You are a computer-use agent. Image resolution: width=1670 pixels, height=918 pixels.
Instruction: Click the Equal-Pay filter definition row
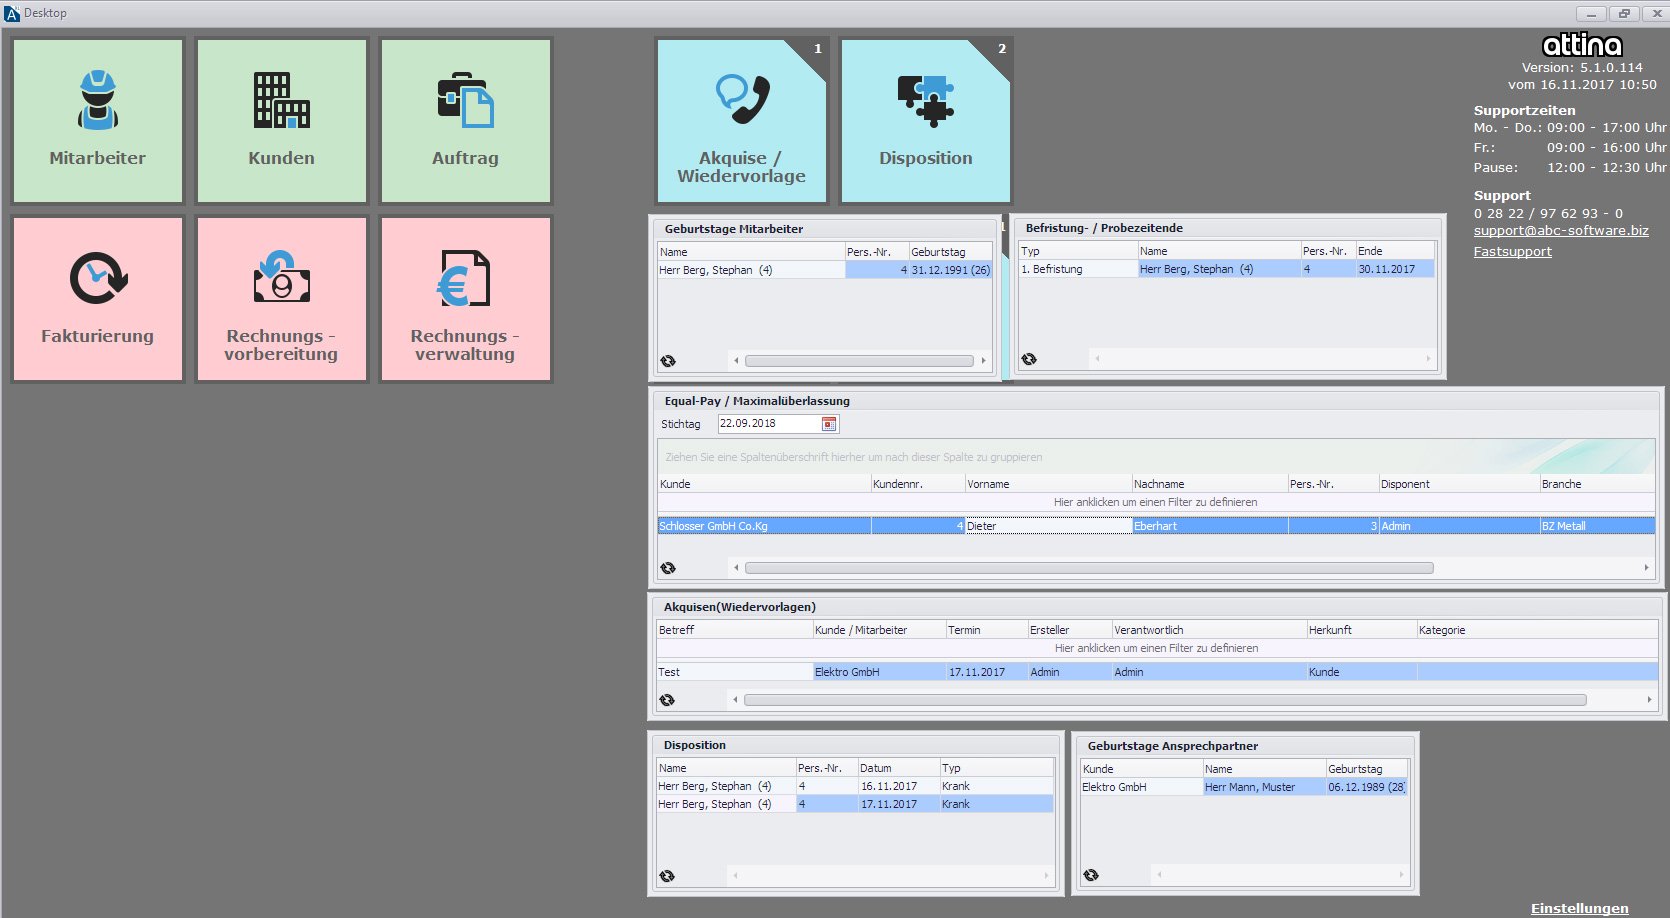click(x=1156, y=502)
